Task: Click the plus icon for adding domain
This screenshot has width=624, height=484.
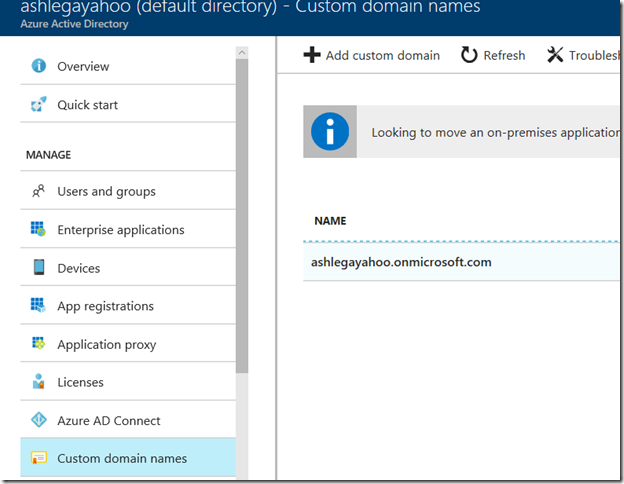Action: pyautogui.click(x=312, y=55)
